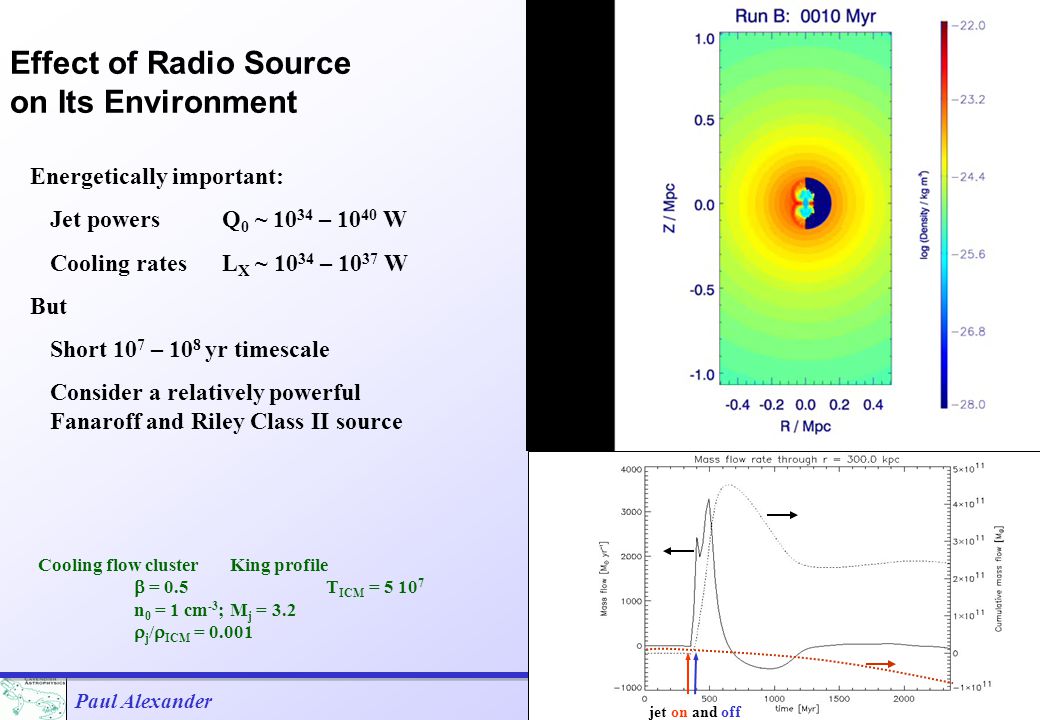Screen dimensions: 1040x720
Task: Click the '2000' time axis tick
Action: point(903,699)
